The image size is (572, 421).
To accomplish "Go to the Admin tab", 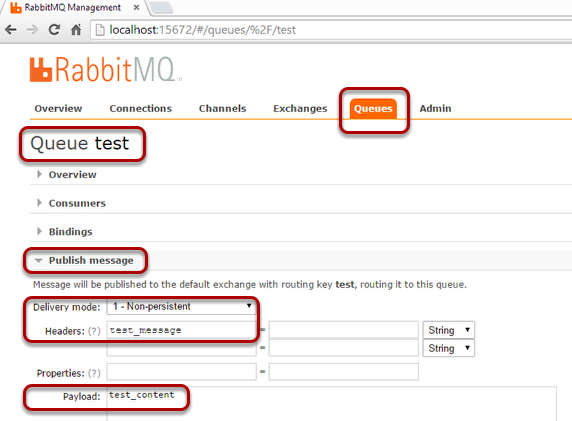I will click(x=435, y=108).
